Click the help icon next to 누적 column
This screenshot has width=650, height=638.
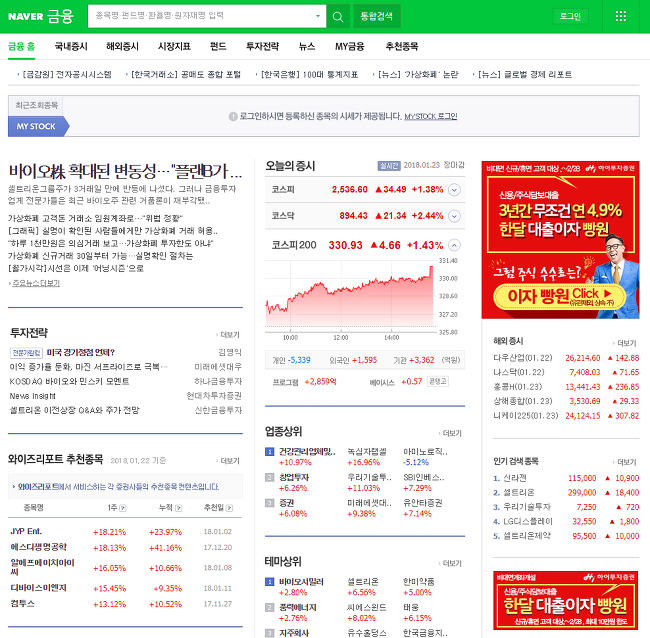coord(179,508)
